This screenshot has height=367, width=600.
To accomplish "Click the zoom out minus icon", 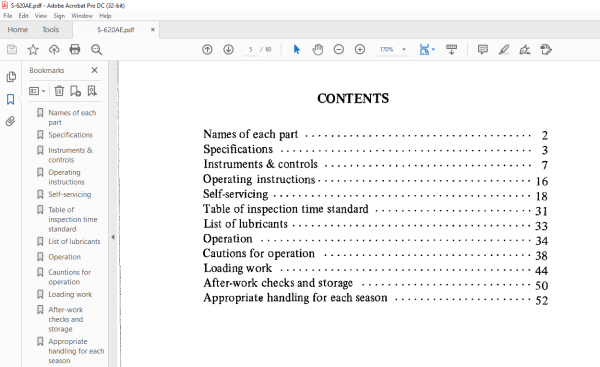I will tap(339, 49).
